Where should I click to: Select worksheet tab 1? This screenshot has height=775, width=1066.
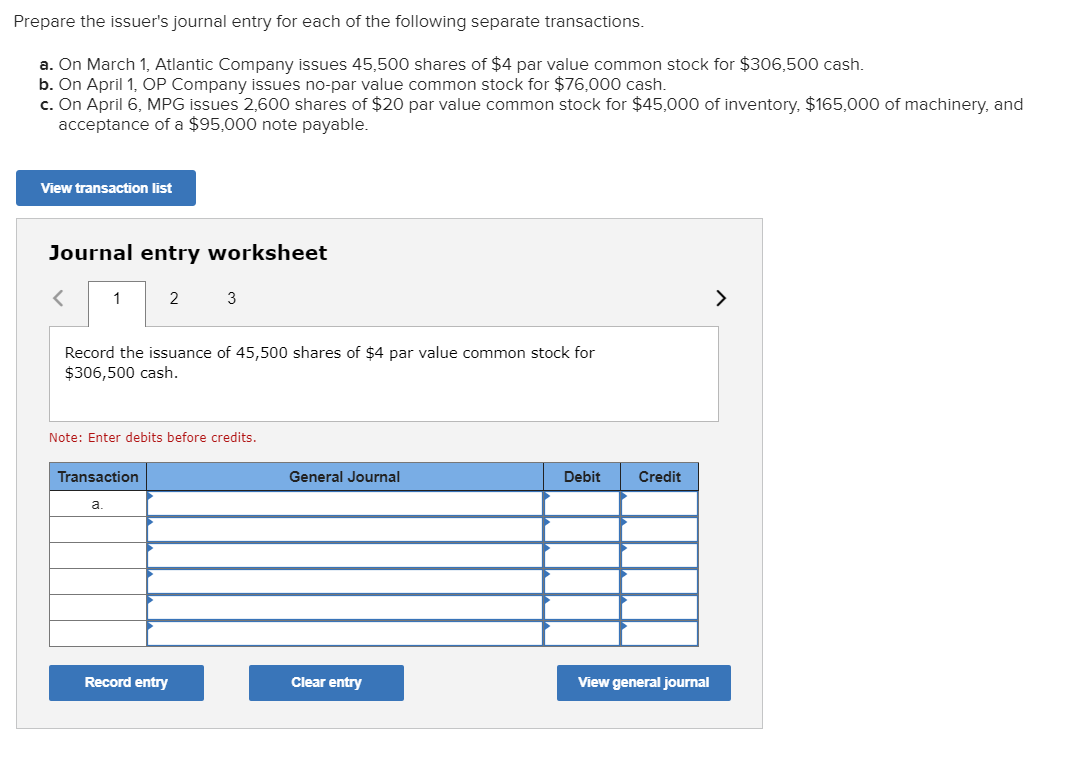[116, 299]
